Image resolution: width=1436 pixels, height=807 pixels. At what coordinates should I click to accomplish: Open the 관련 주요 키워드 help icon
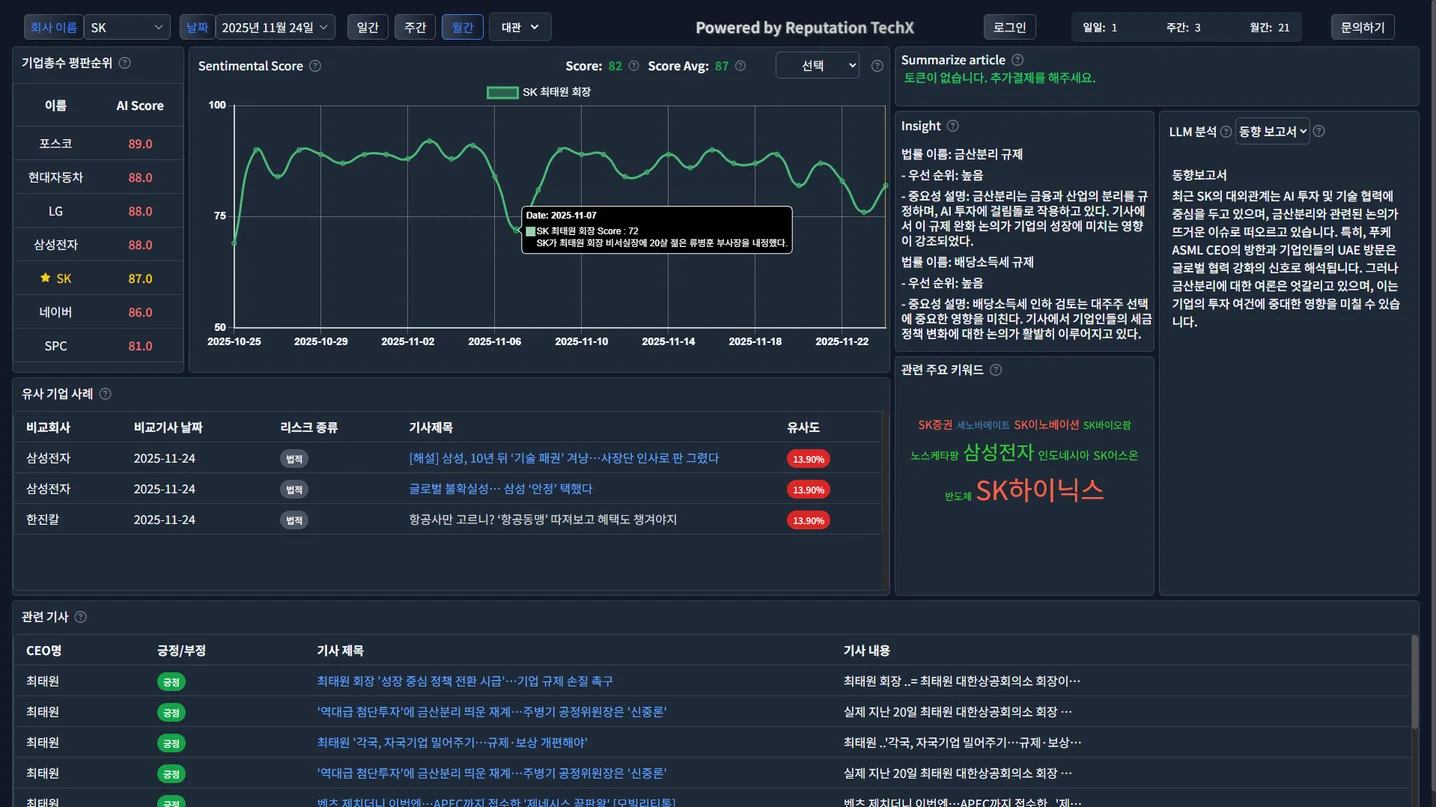(995, 369)
